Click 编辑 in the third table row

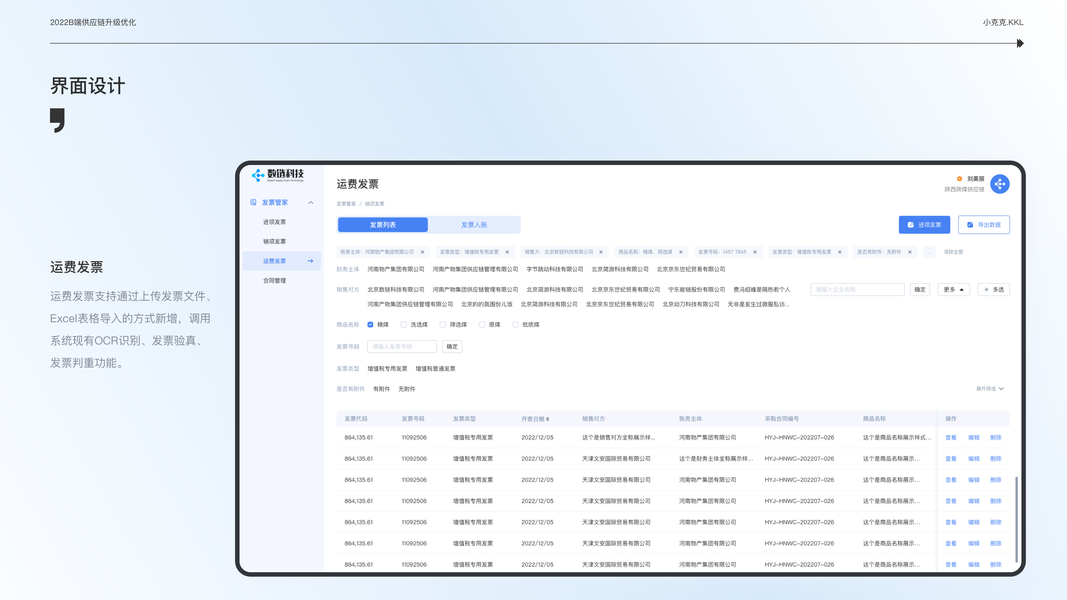coord(974,480)
